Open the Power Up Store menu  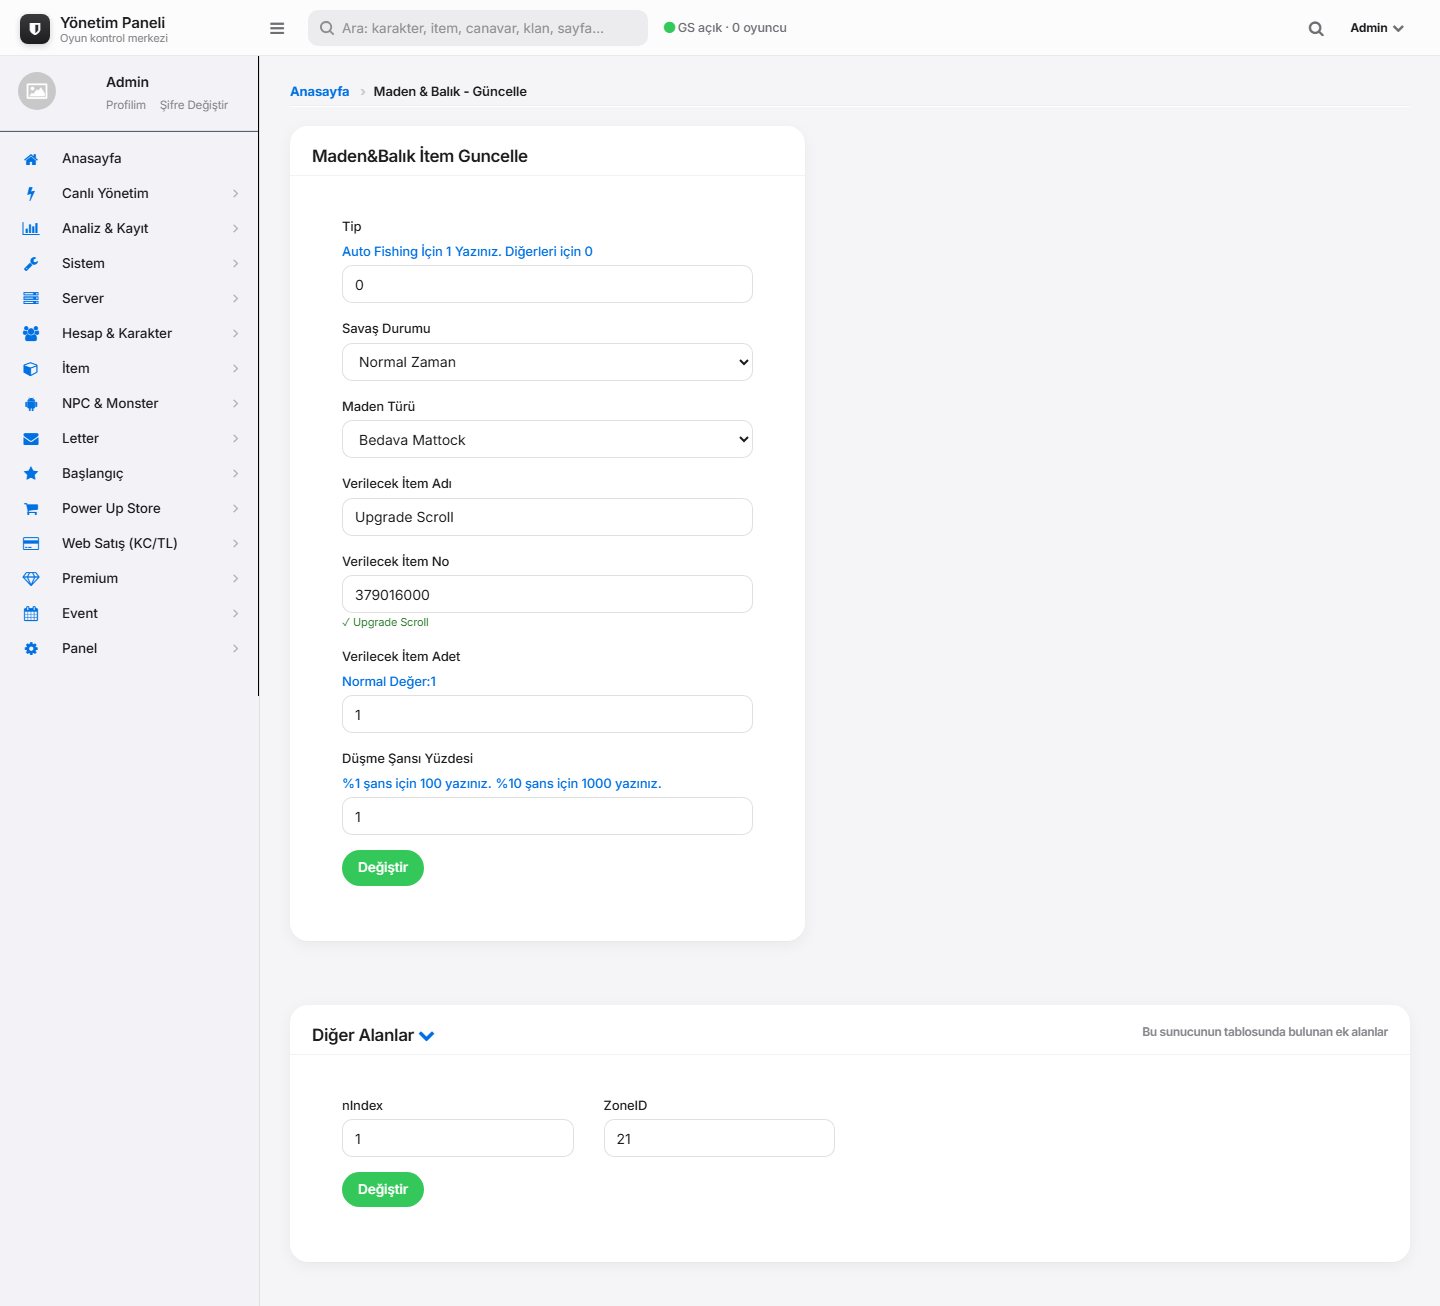[130, 509]
